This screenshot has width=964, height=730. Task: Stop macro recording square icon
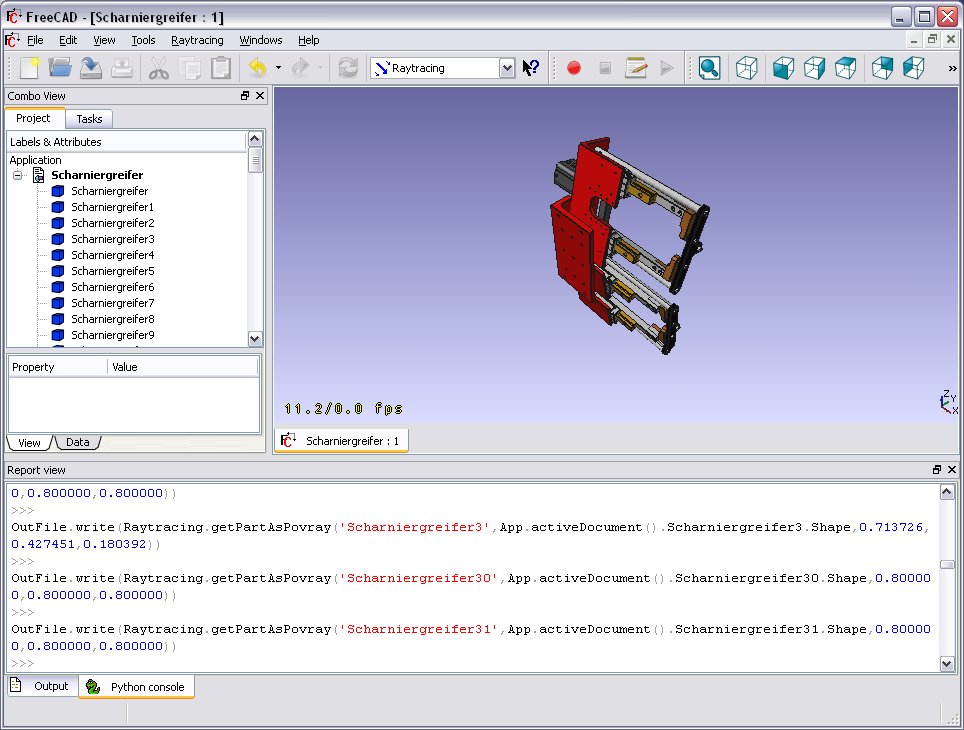click(605, 68)
